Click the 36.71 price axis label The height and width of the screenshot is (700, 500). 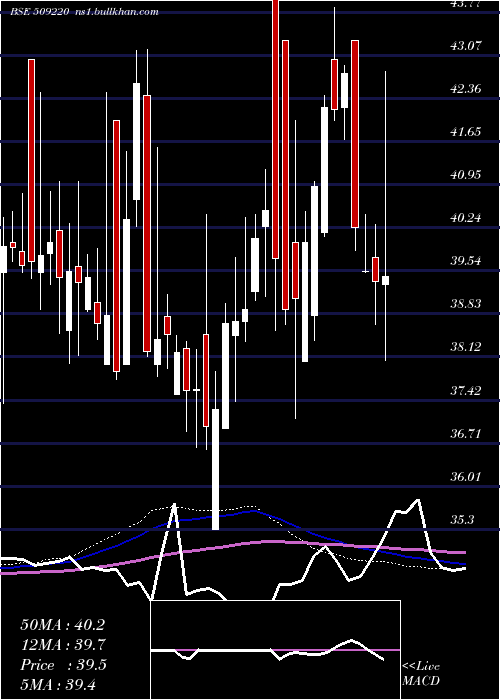click(466, 433)
